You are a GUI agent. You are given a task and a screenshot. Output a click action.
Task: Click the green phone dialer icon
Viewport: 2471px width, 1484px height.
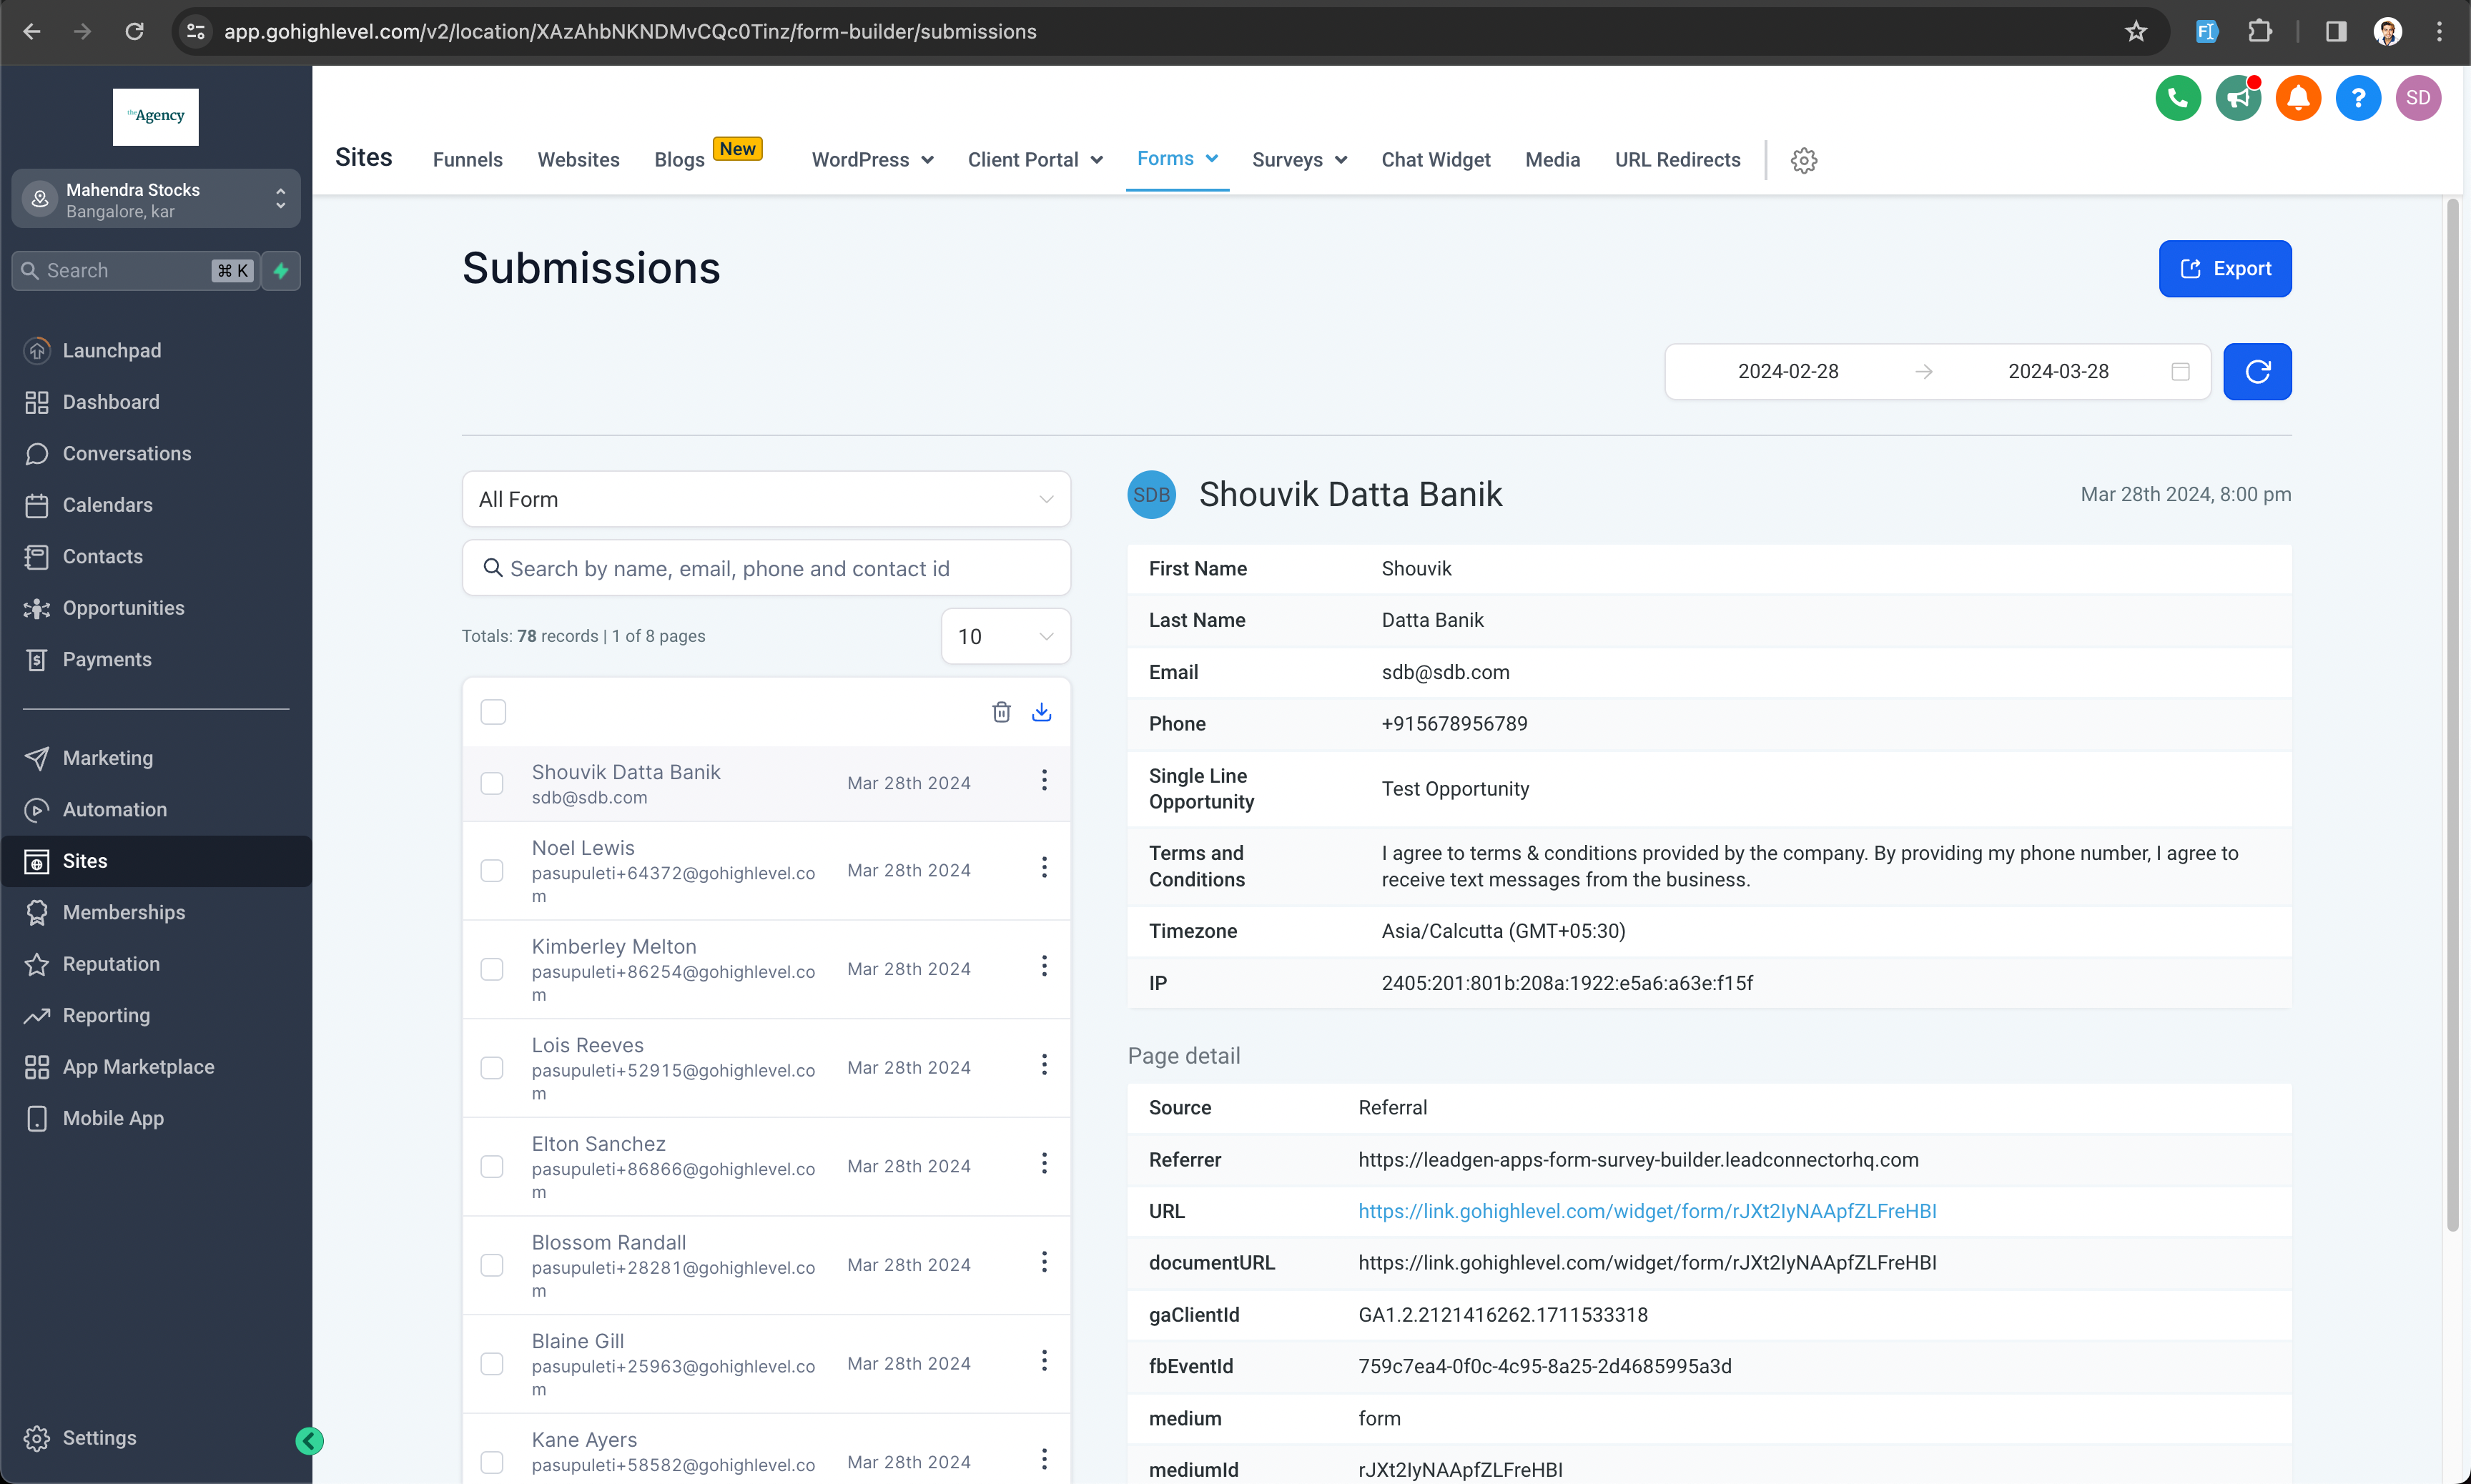point(2177,98)
